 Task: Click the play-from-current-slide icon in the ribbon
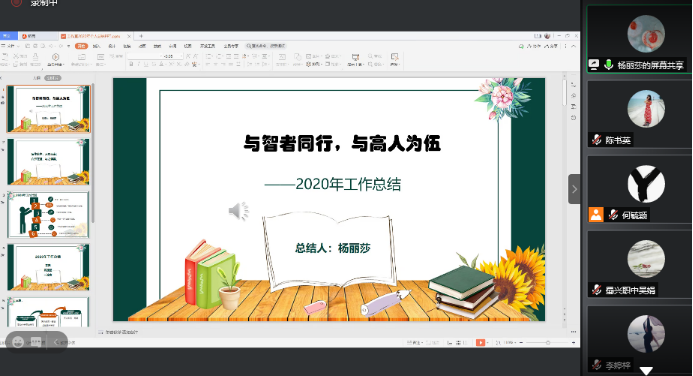pyautogui.click(x=55, y=57)
